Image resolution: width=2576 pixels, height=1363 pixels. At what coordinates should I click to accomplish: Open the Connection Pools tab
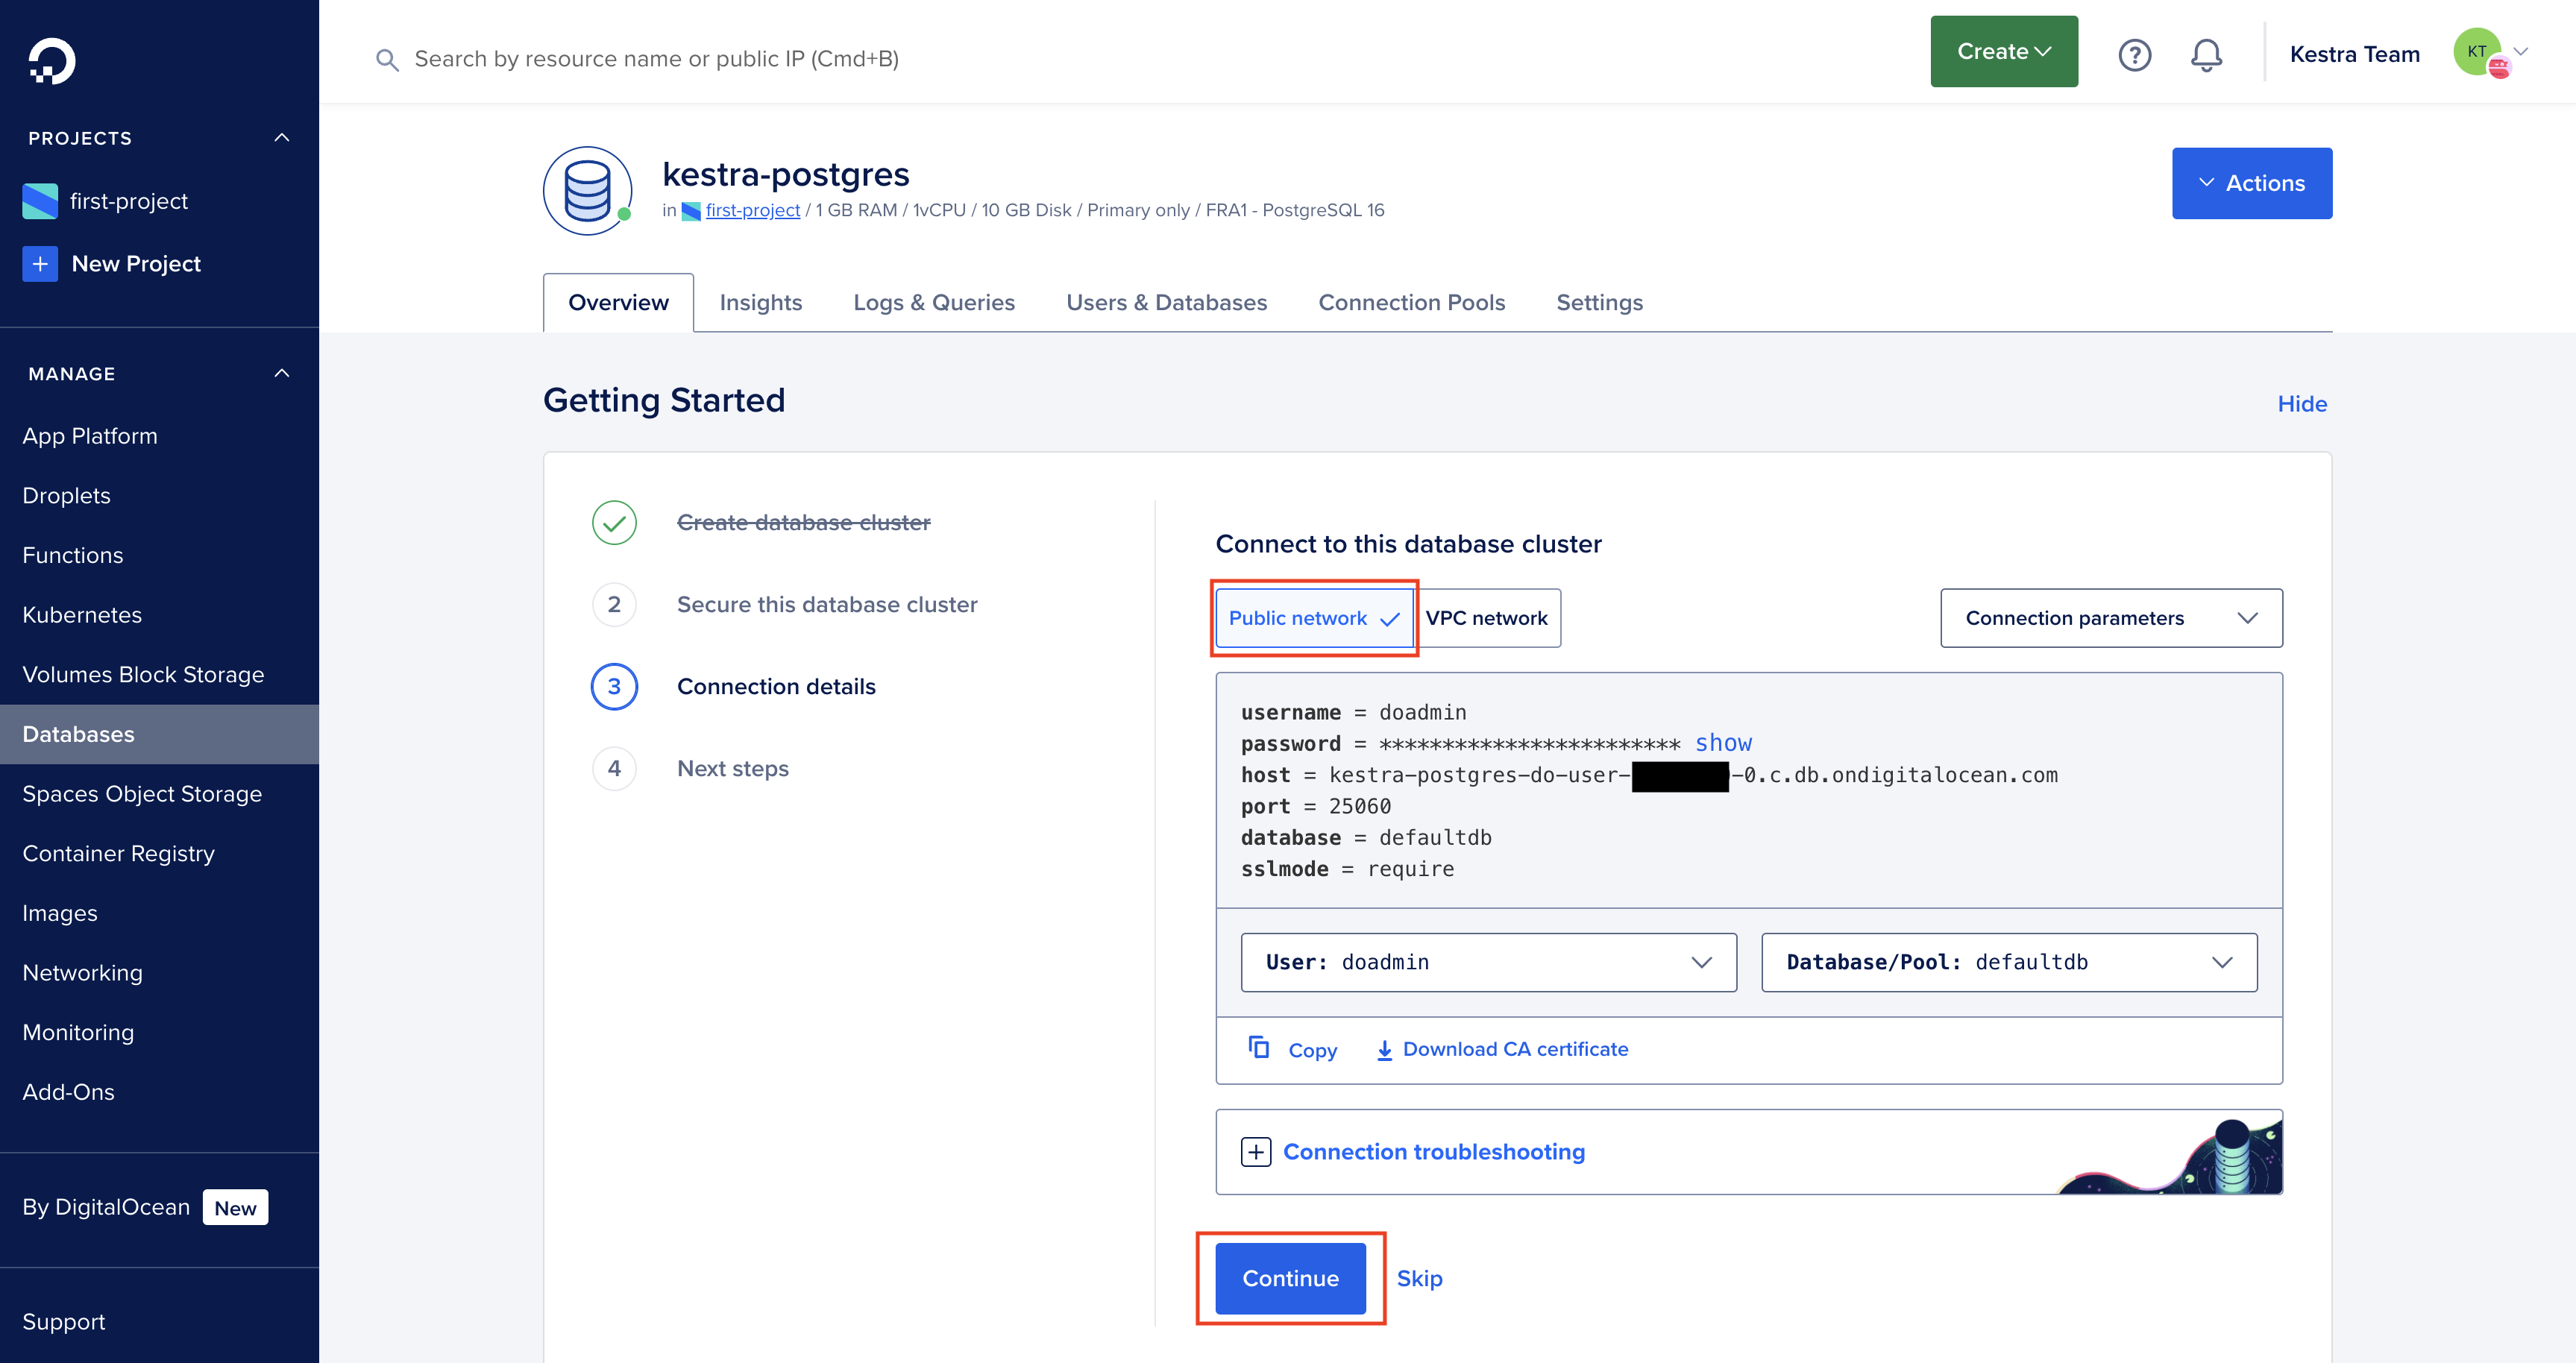point(1411,303)
